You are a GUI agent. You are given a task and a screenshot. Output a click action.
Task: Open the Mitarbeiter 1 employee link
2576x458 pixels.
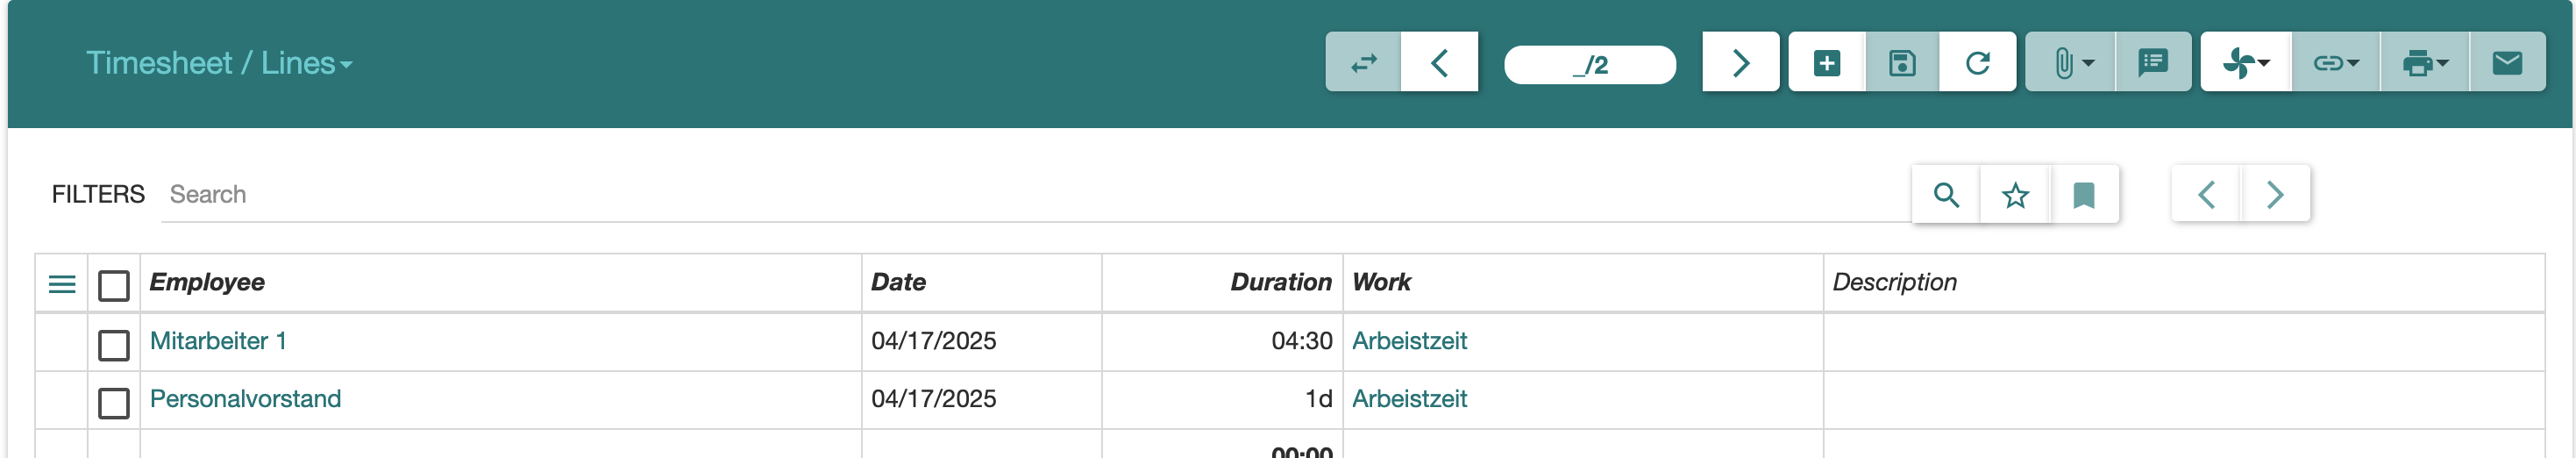[x=218, y=341]
